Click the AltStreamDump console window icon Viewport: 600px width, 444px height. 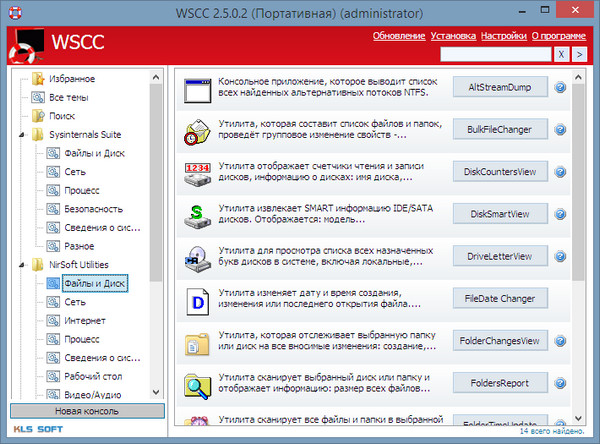[x=196, y=88]
